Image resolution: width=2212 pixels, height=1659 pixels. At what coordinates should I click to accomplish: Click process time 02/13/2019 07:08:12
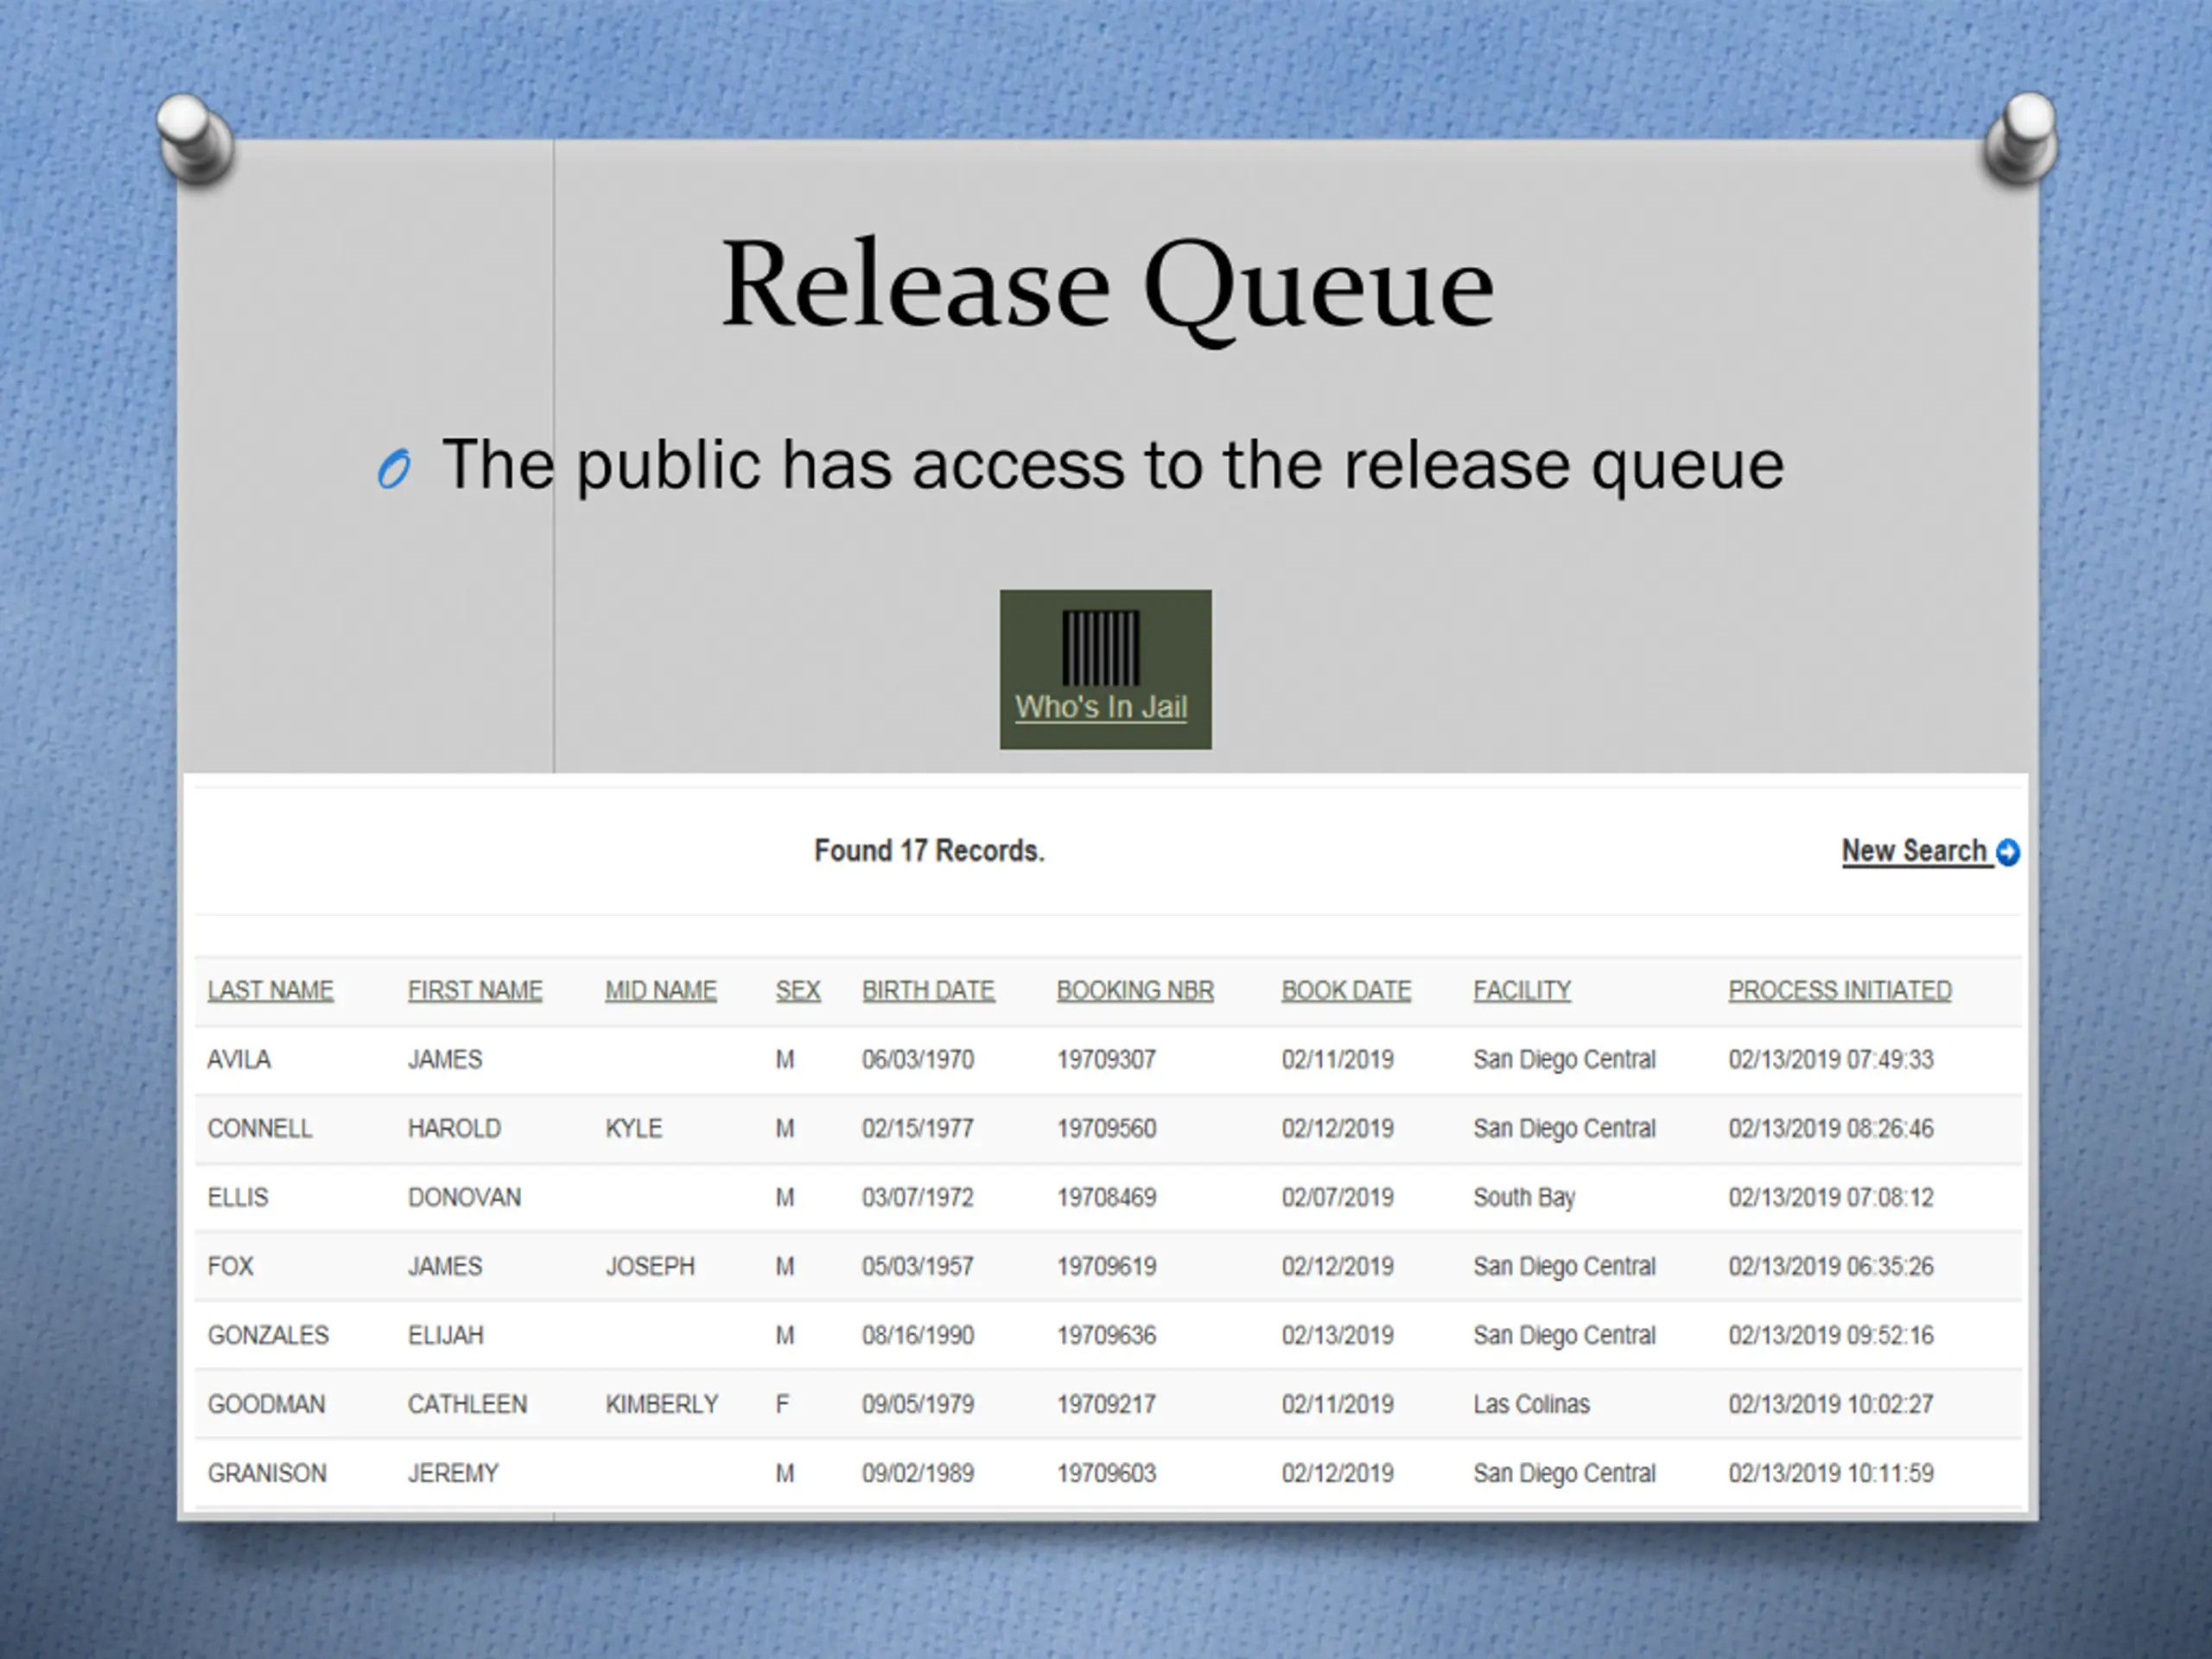[1831, 1198]
